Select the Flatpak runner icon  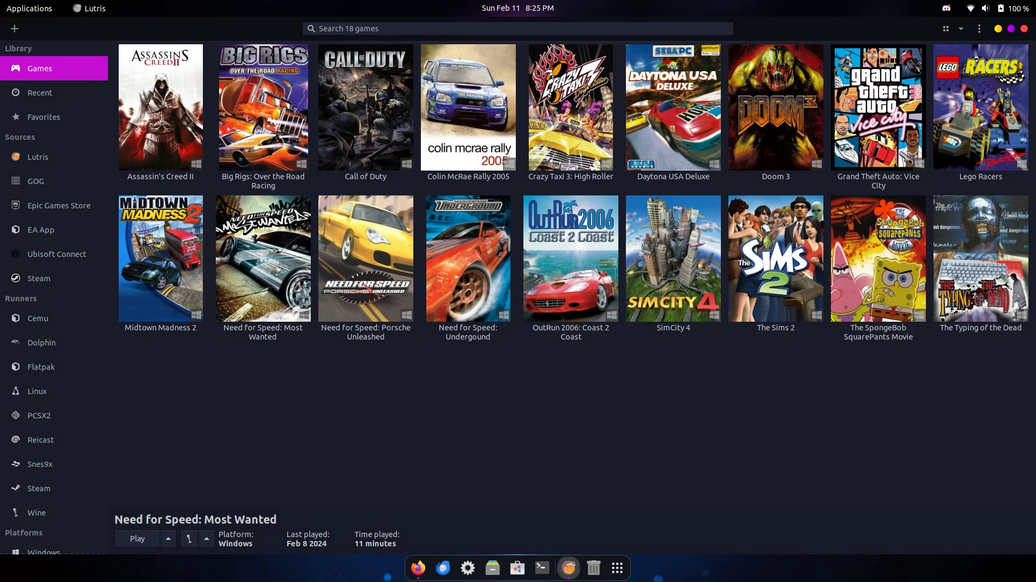(x=16, y=367)
